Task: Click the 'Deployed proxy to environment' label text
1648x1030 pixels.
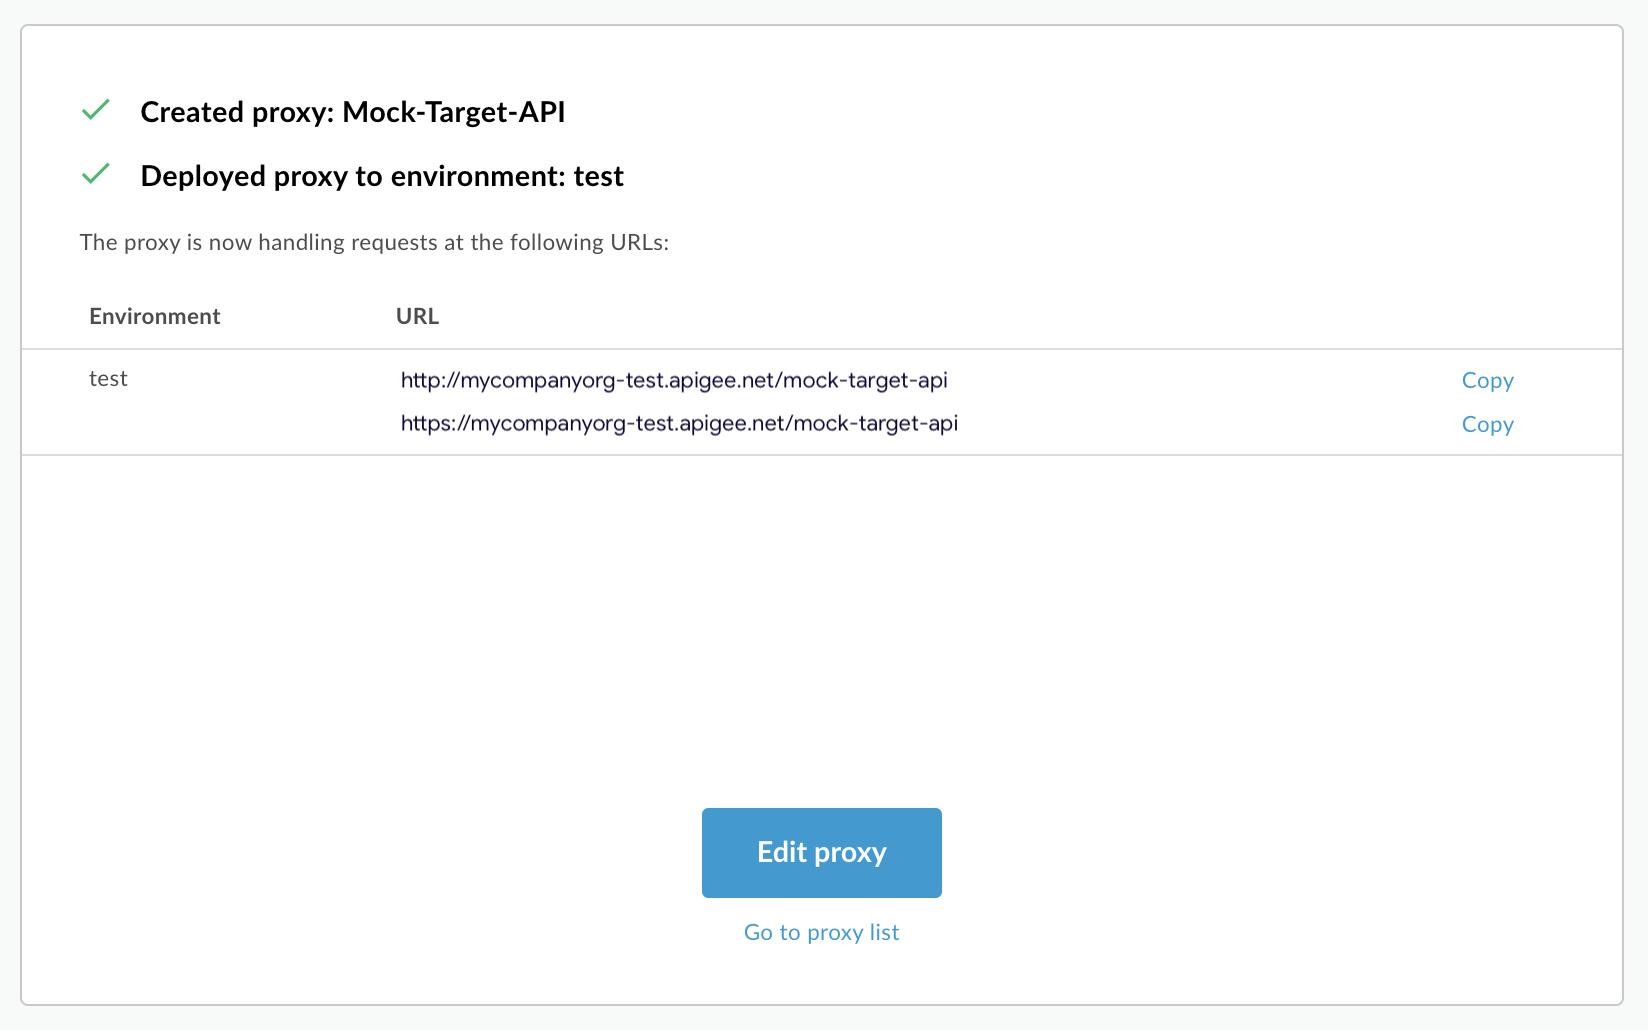Action: point(353,176)
